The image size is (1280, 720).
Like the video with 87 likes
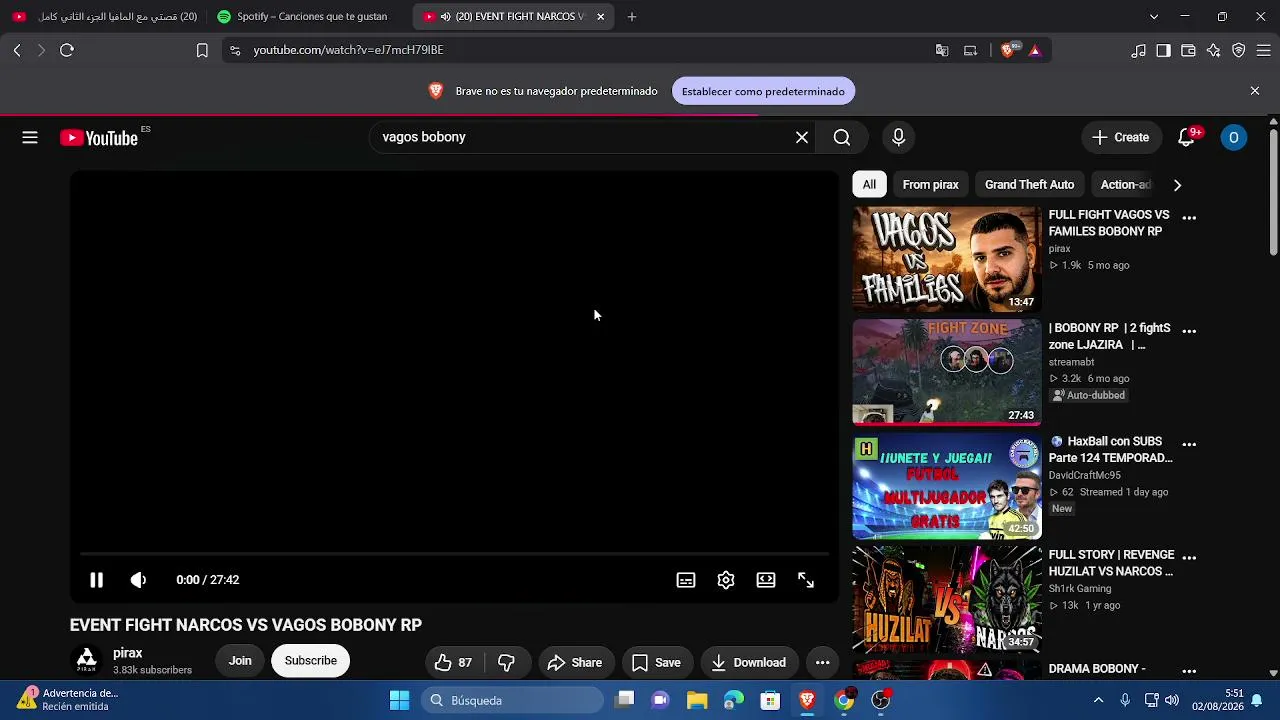click(454, 662)
